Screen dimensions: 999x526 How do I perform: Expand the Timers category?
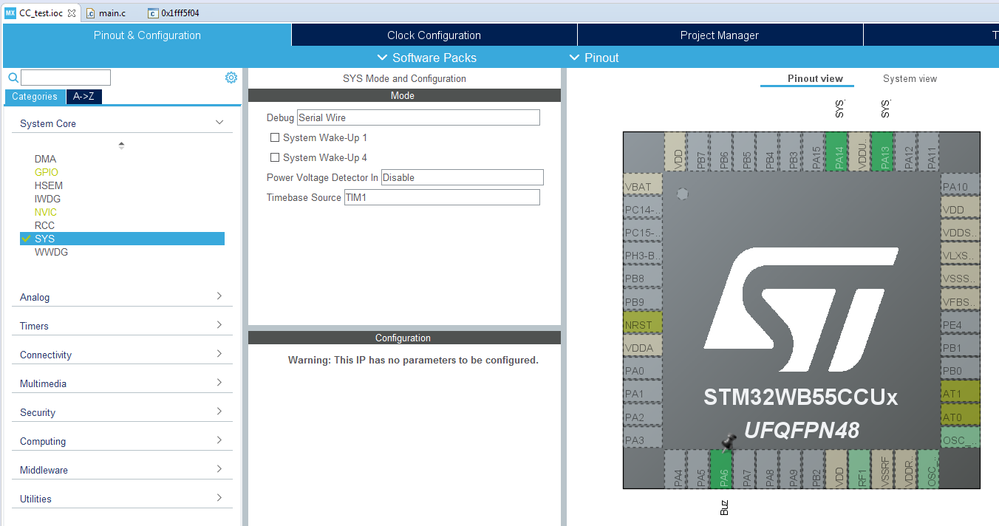point(122,325)
